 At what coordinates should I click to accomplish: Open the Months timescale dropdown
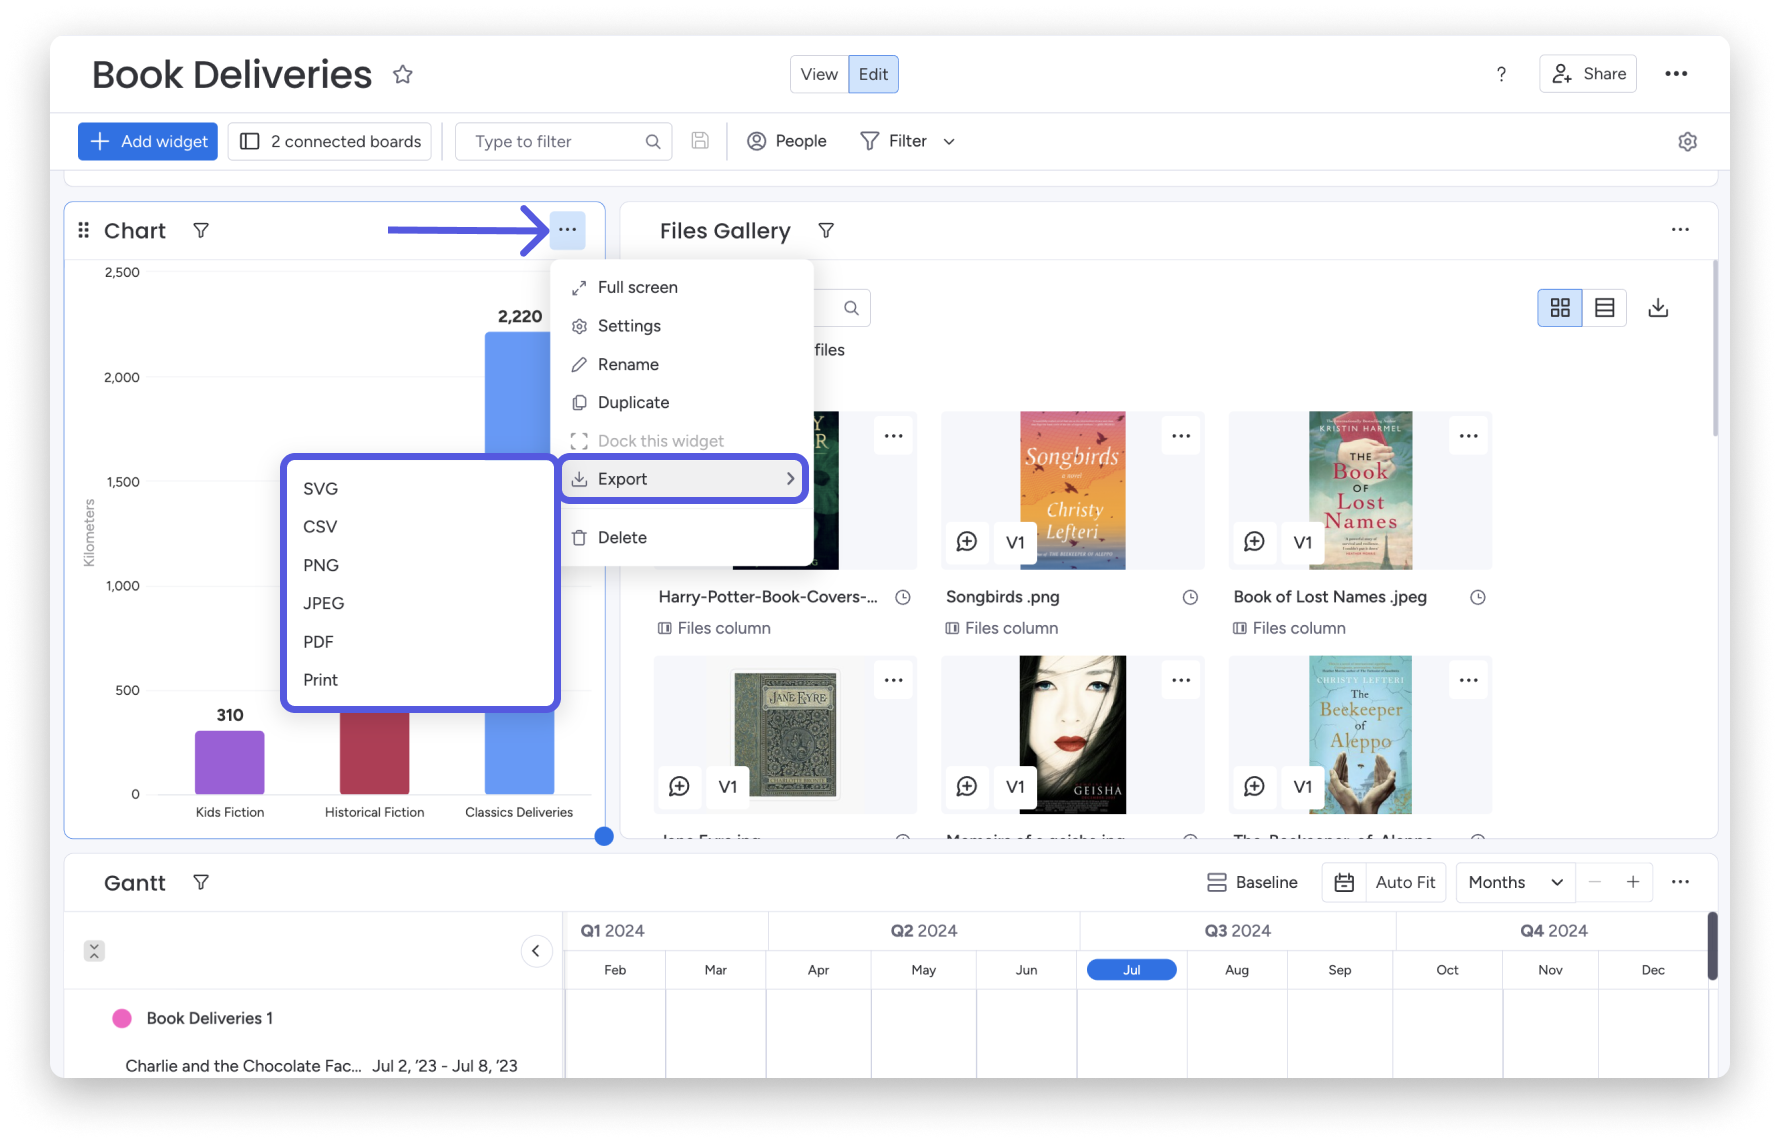tap(1515, 883)
